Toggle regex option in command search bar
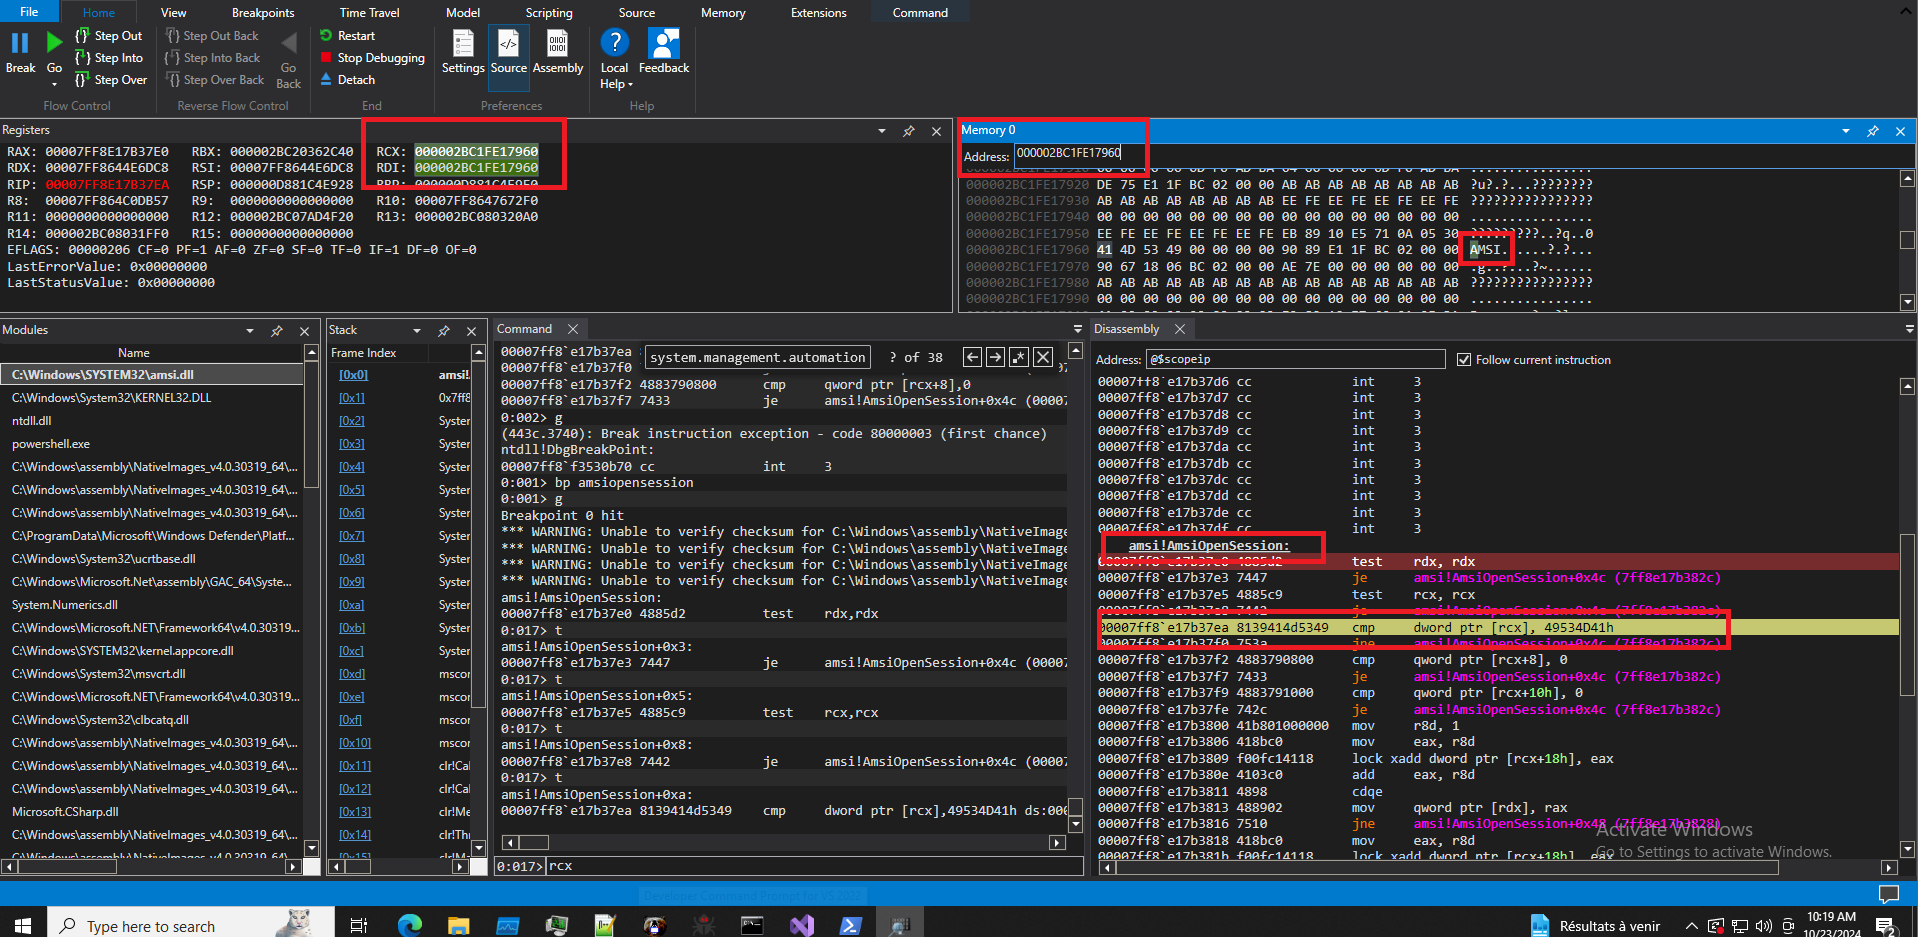The width and height of the screenshot is (1918, 937). click(1019, 357)
